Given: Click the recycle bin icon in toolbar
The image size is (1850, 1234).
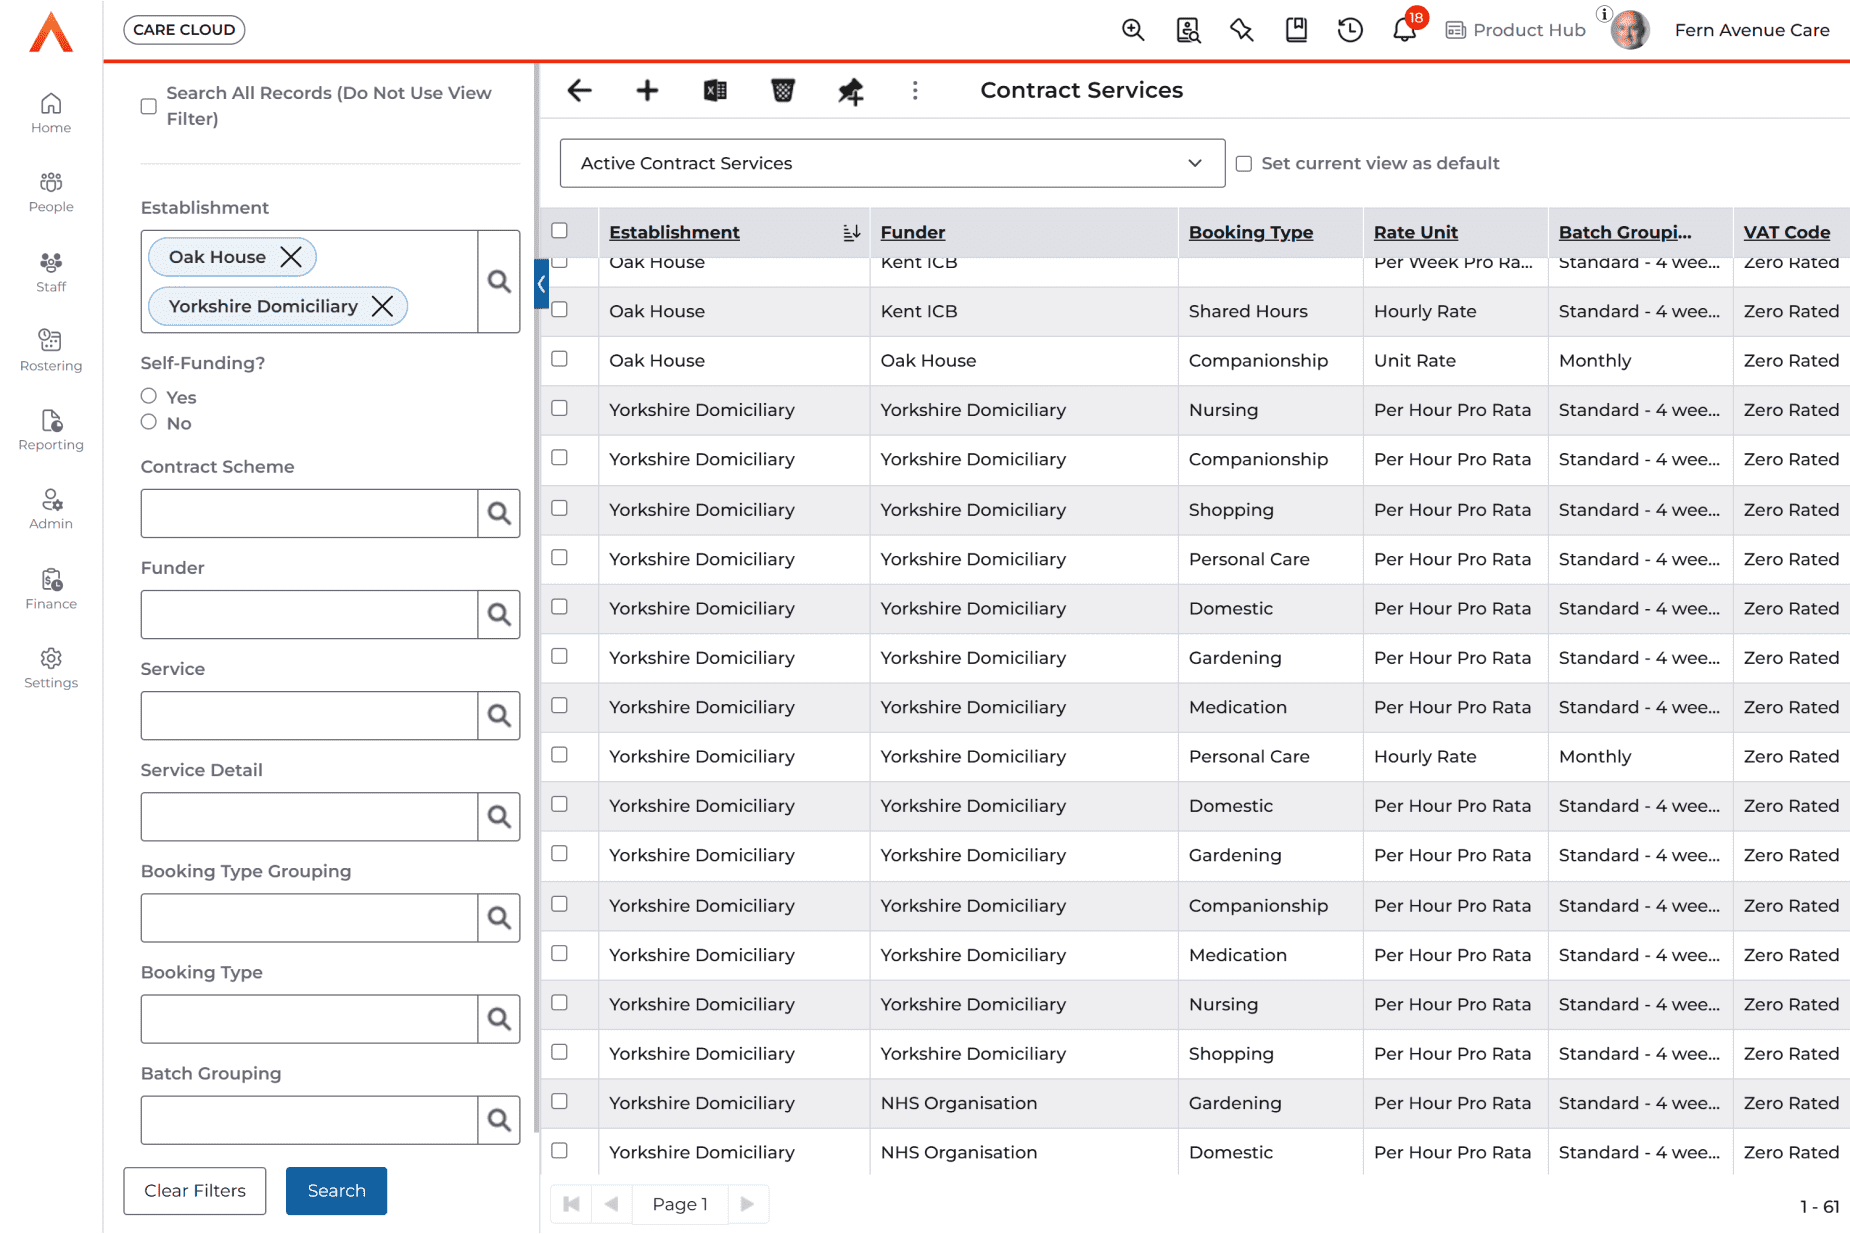Looking at the screenshot, I should (x=783, y=91).
